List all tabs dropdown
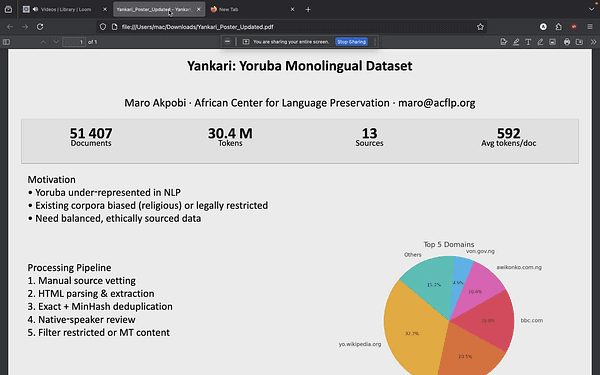The image size is (600, 375). 591,9
